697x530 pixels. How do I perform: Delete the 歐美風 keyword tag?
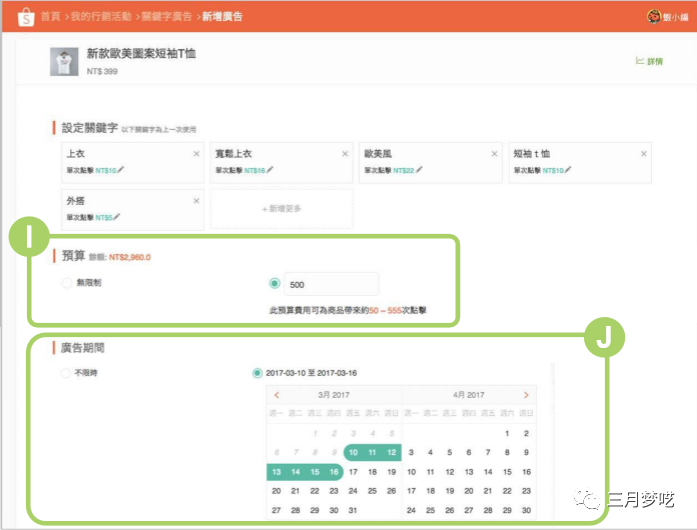click(x=494, y=154)
